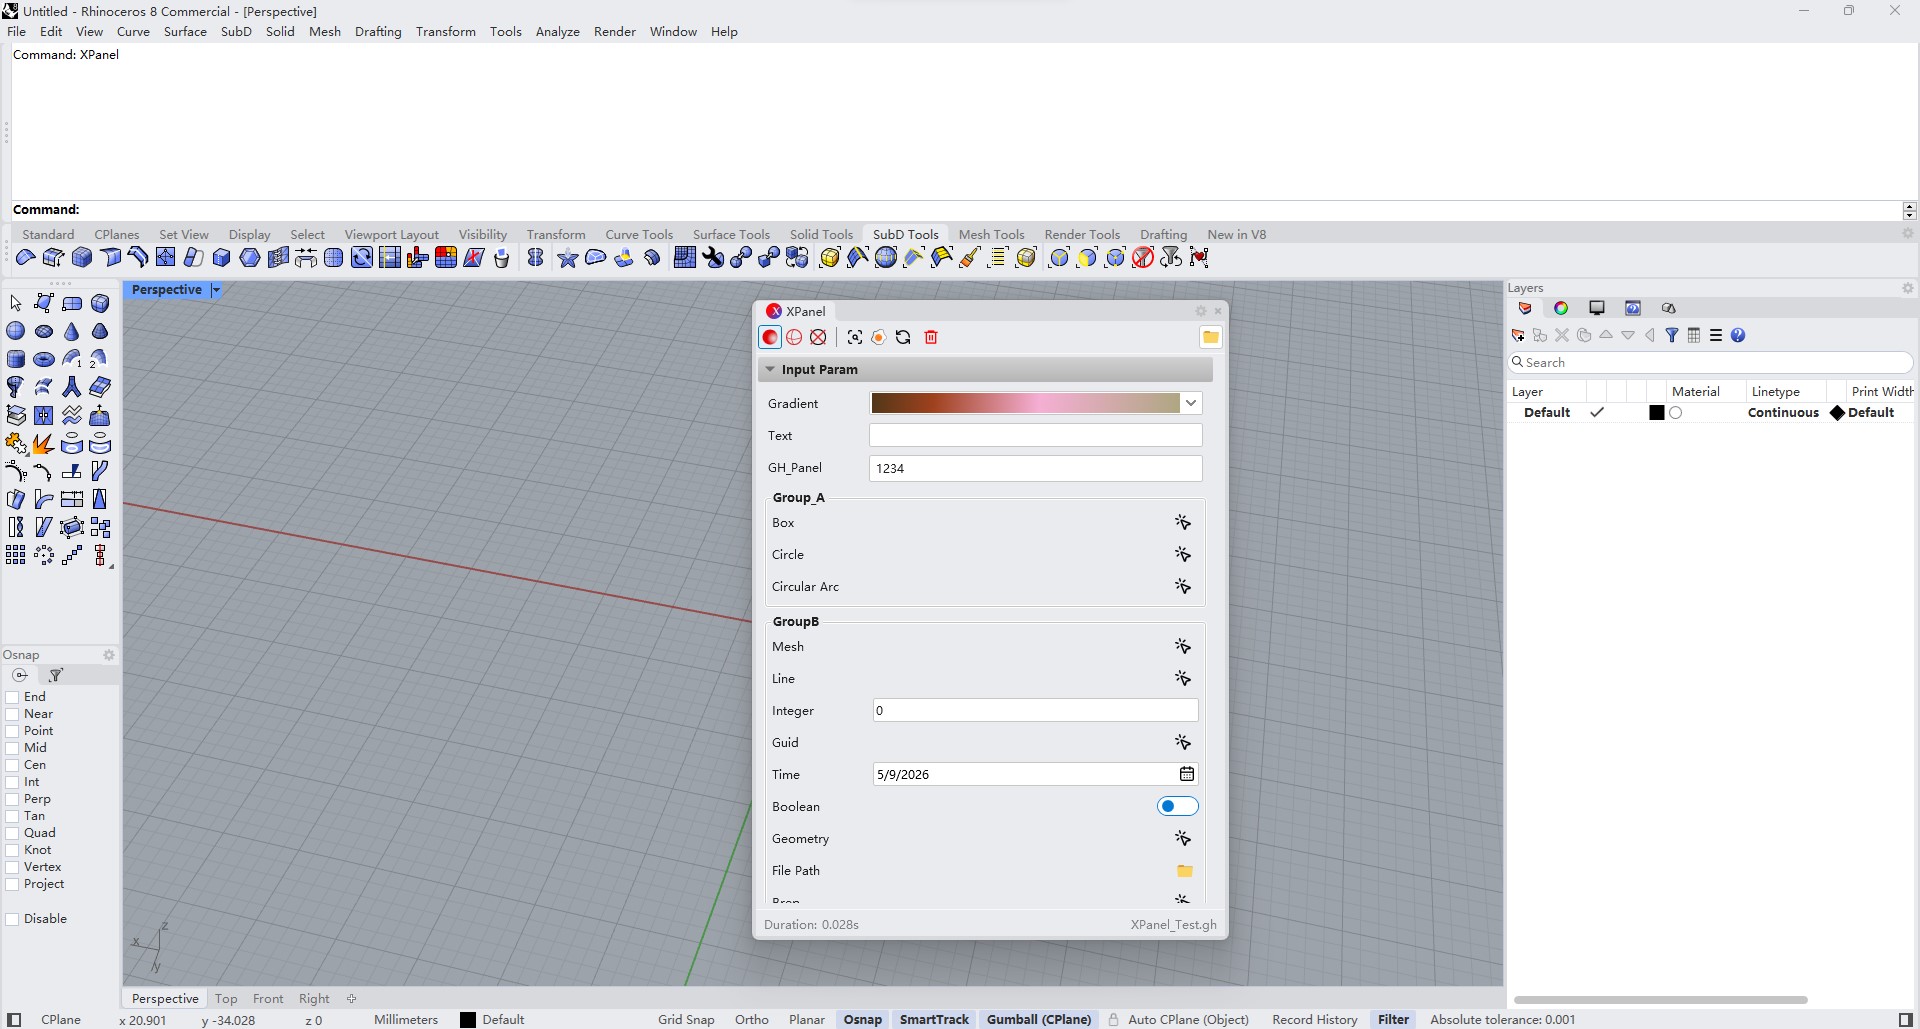Enable the Point osnap checkbox
Image resolution: width=1920 pixels, height=1029 pixels.
[x=13, y=731]
